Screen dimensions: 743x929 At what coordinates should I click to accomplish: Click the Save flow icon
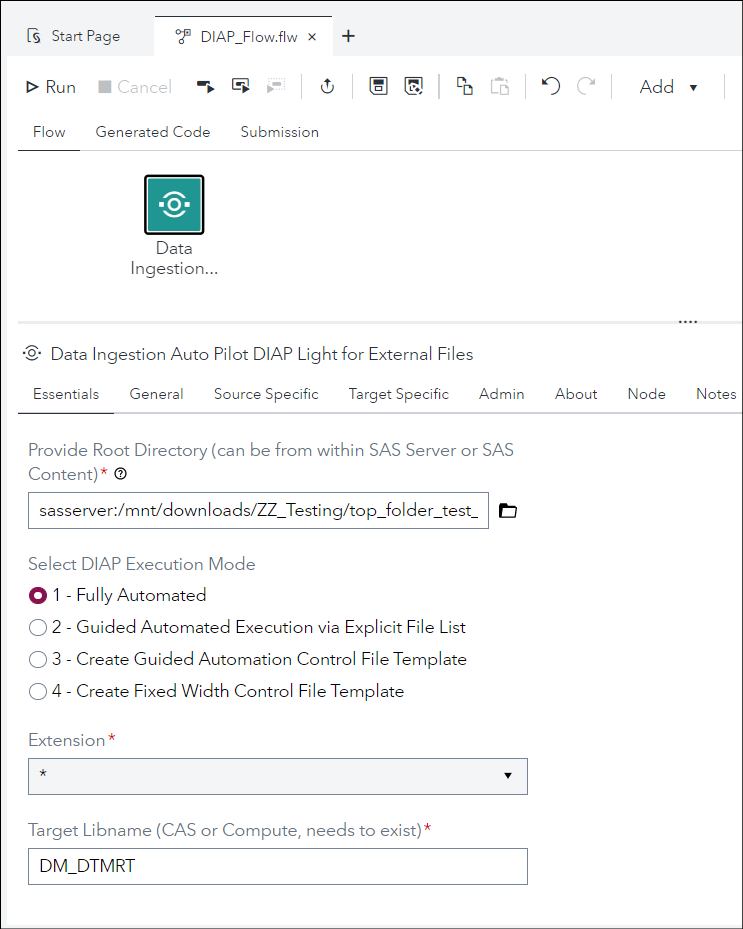378,87
